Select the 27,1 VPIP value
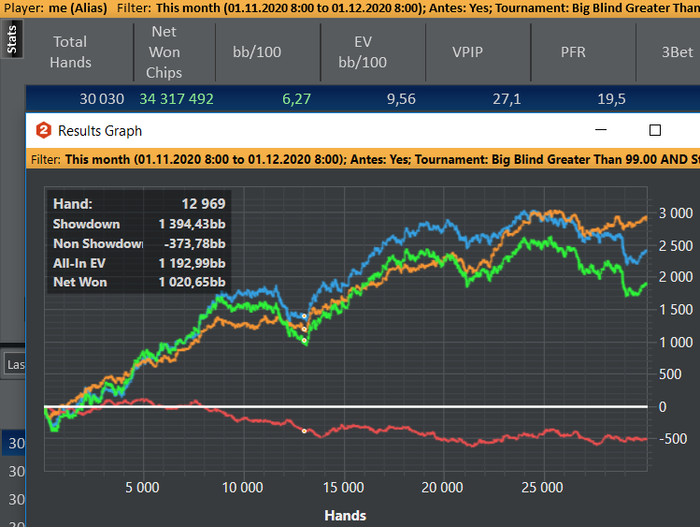The height and width of the screenshot is (527, 700). point(507,99)
